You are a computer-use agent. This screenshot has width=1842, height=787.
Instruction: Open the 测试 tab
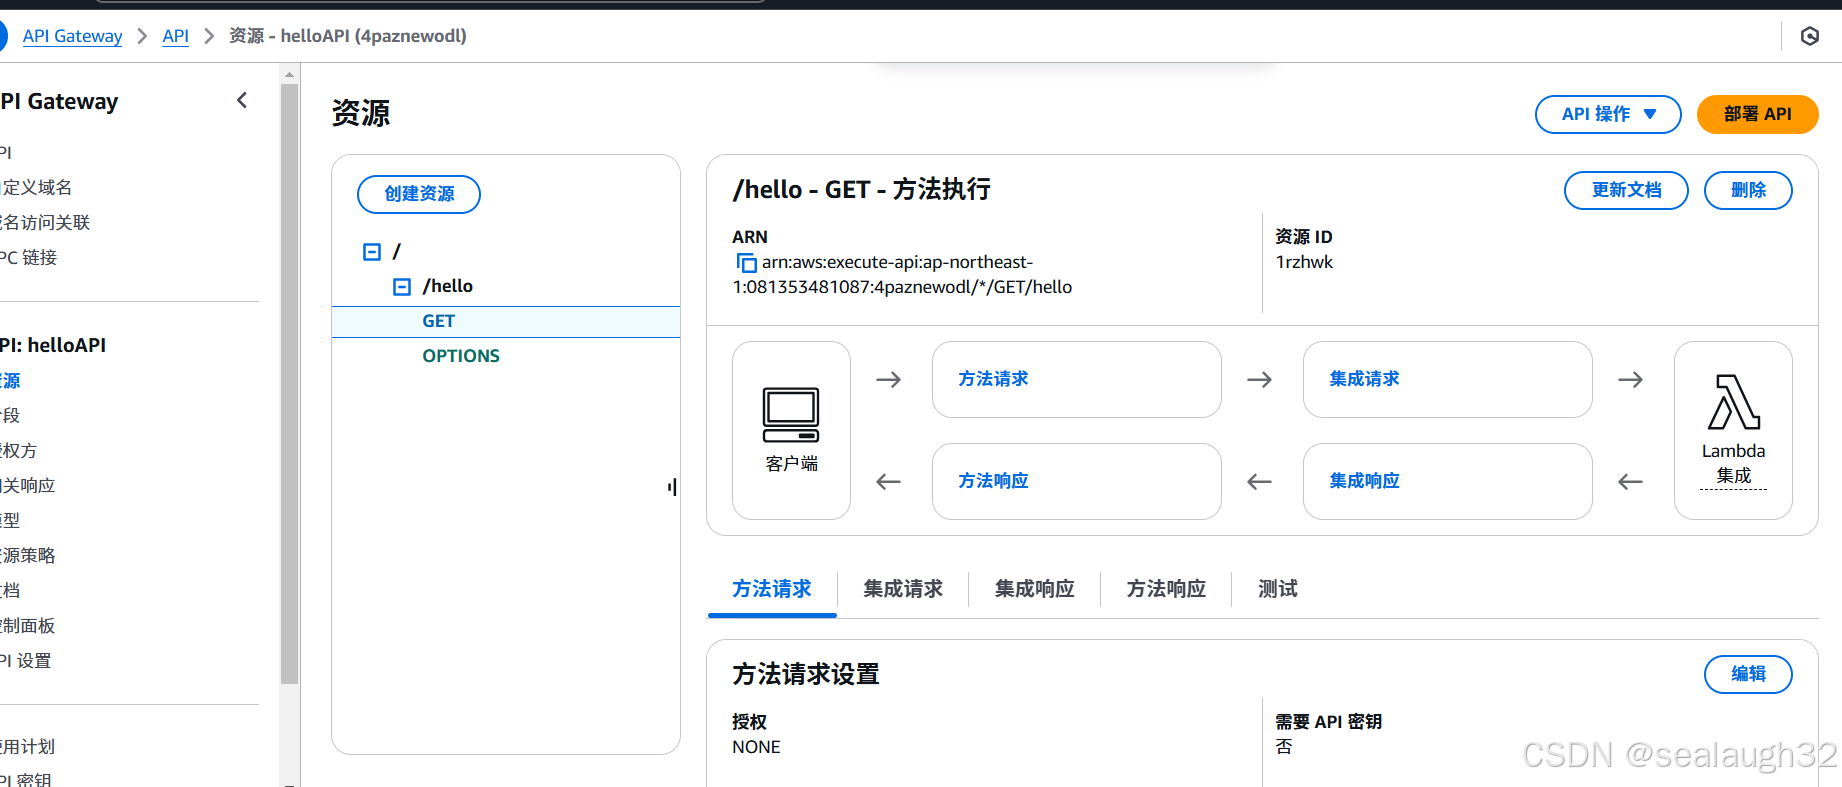[1277, 589]
